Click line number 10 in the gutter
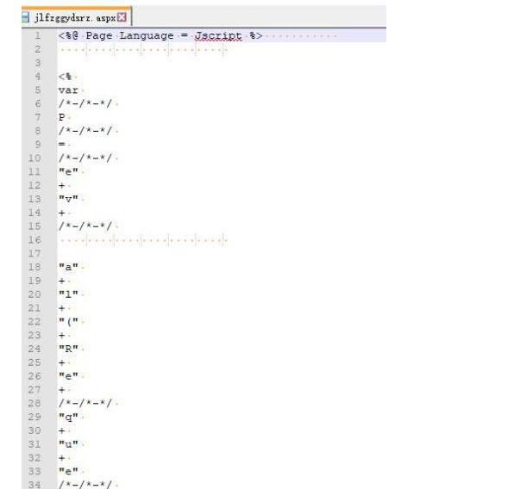 [35, 158]
